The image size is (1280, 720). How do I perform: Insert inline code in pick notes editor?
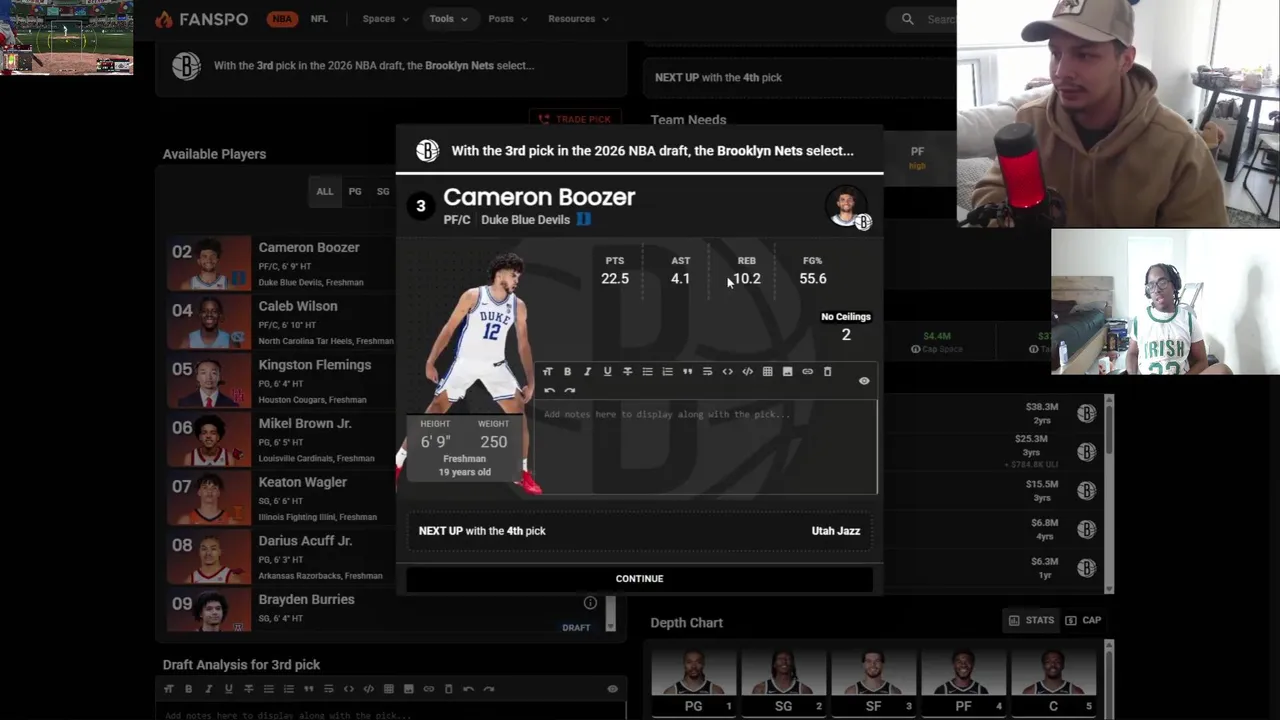(x=727, y=372)
